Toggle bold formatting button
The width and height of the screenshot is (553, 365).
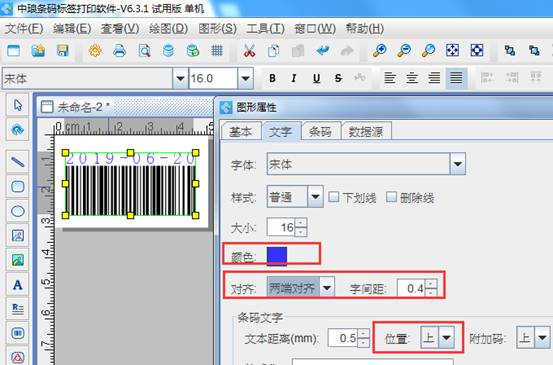click(272, 78)
